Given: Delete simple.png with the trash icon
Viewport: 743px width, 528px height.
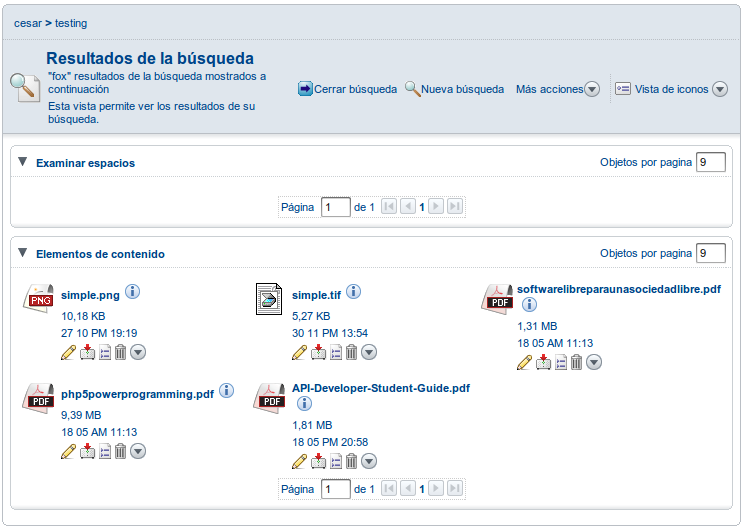Looking at the screenshot, I should 120,352.
